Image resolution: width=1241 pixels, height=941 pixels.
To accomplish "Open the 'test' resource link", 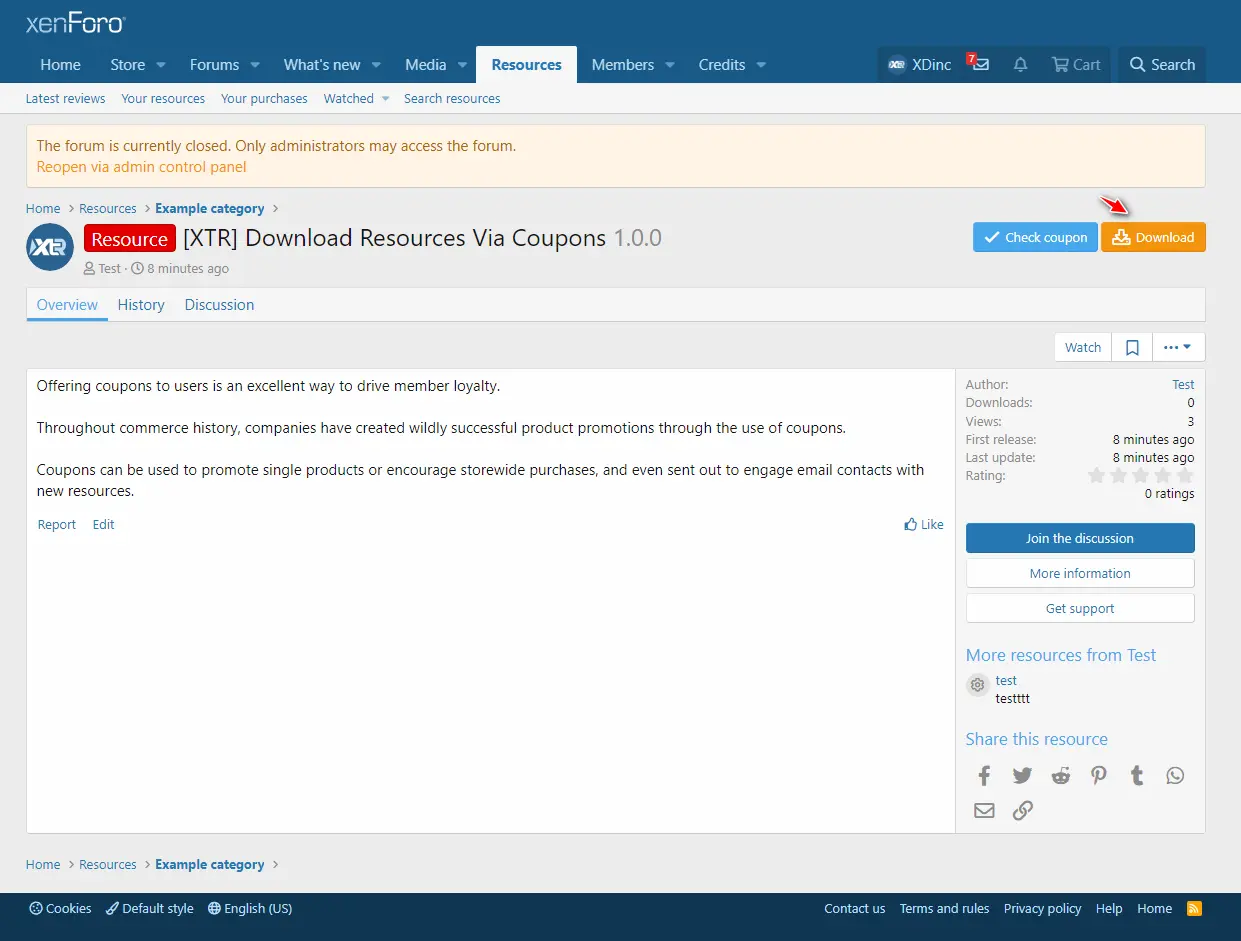I will tap(1006, 680).
